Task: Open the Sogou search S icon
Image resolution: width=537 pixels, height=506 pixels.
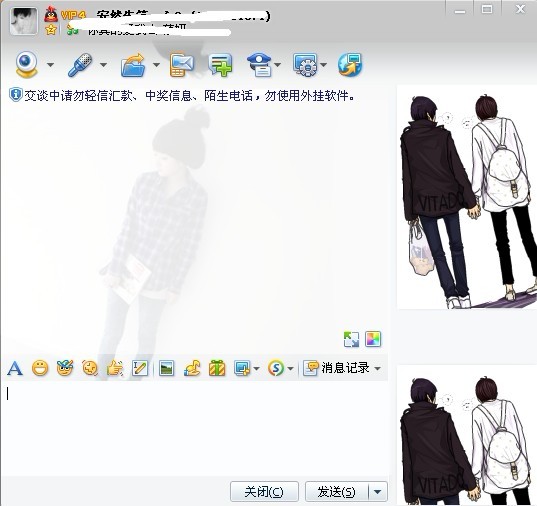Action: coord(276,369)
